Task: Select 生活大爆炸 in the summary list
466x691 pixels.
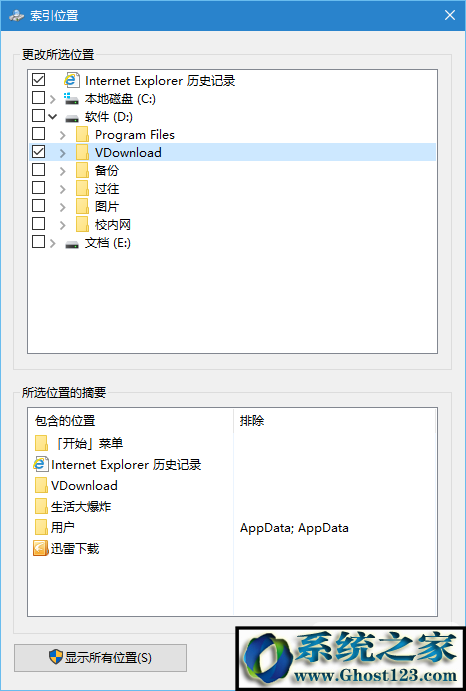Action: point(81,507)
